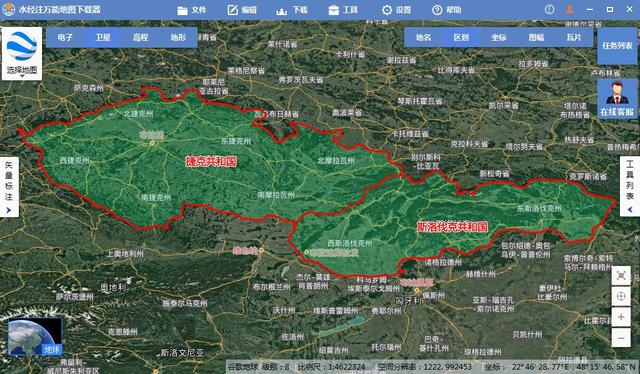Switch to the 地形 map type
The width and height of the screenshot is (640, 374).
[178, 37]
